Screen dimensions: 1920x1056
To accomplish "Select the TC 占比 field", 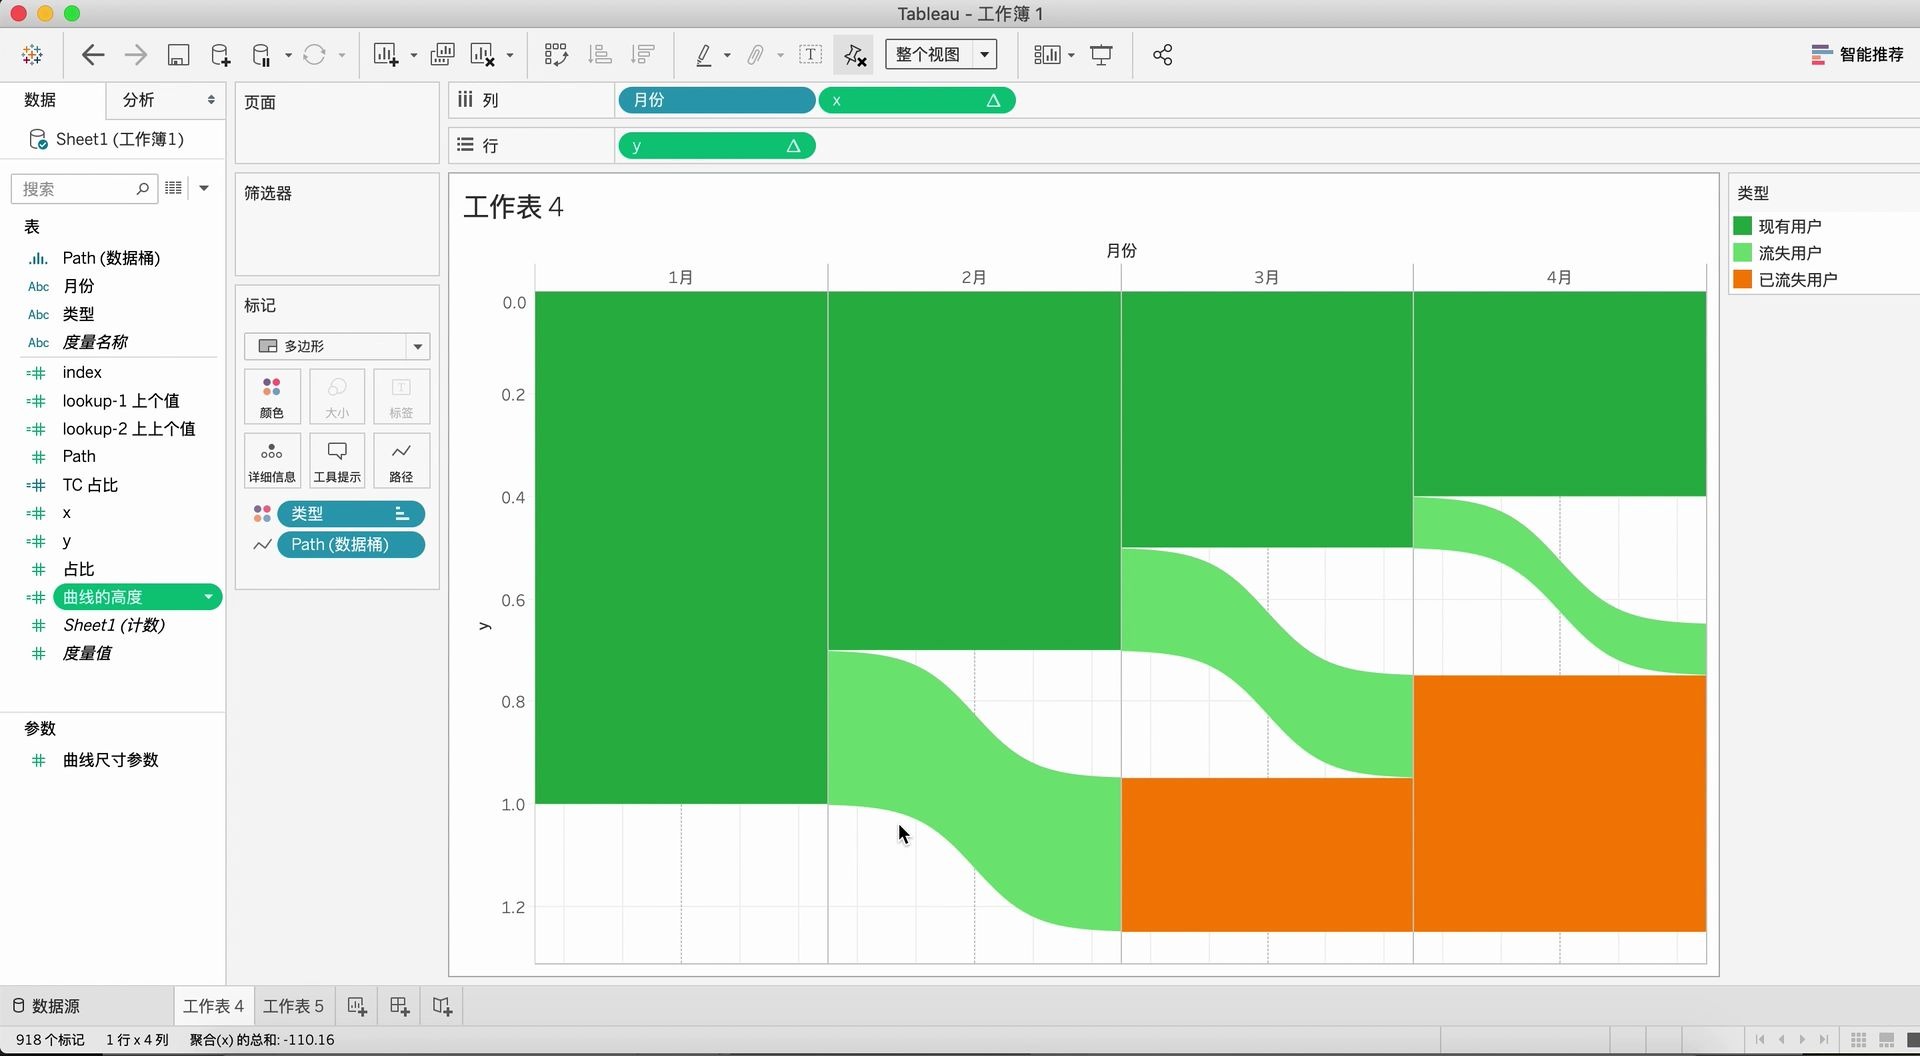I will (x=90, y=485).
